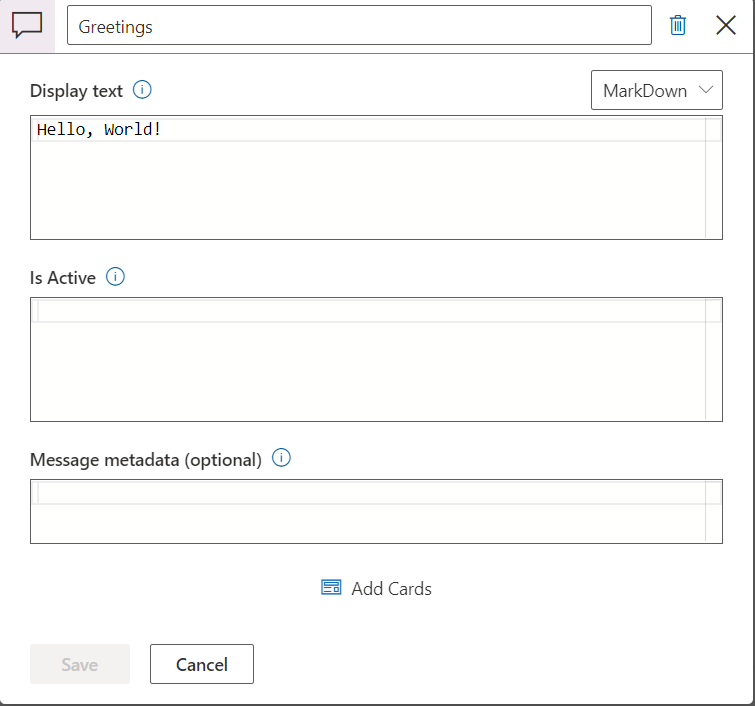Focus the Message metadata editor
Viewport: 755px width, 706px height.
tap(376, 511)
